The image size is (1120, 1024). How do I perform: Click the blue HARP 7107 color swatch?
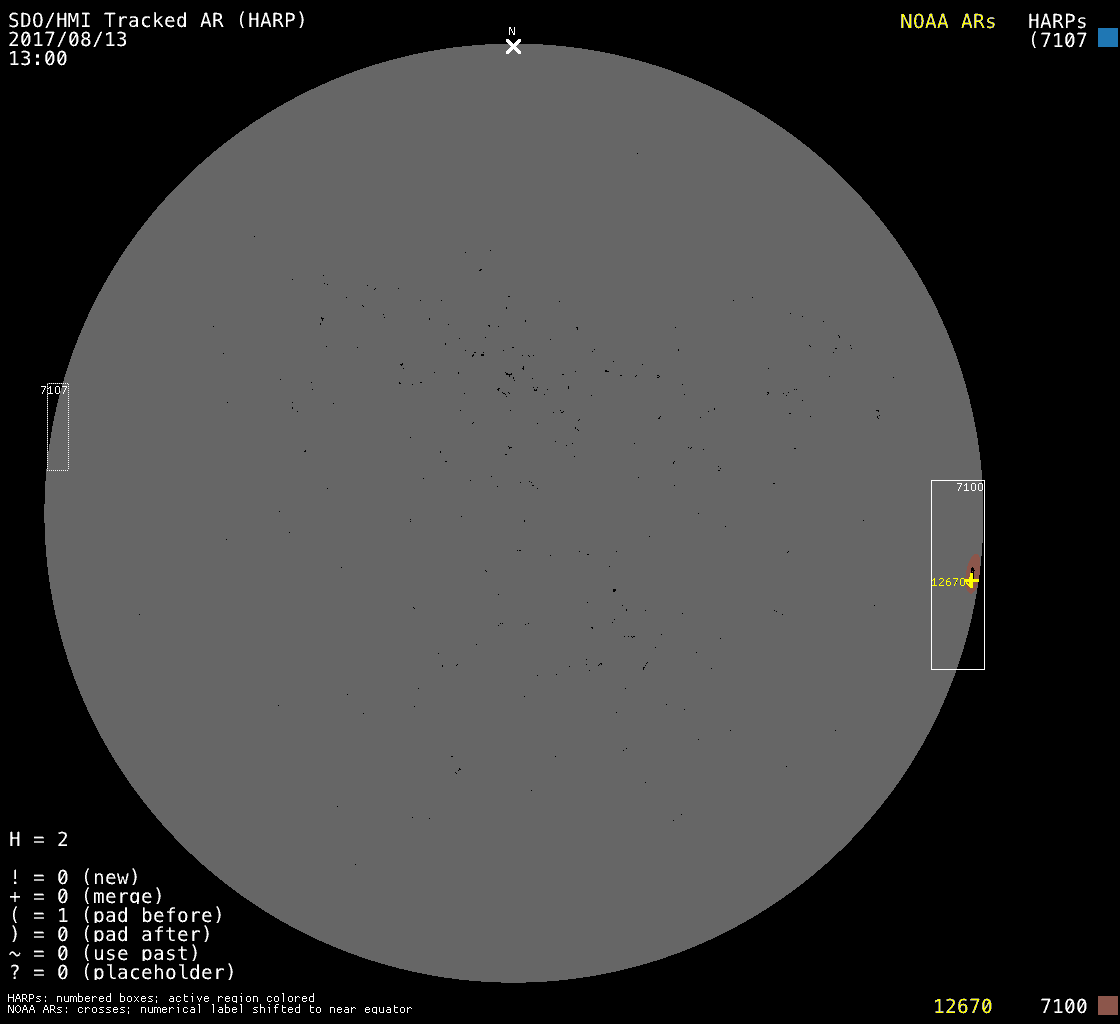point(1107,38)
